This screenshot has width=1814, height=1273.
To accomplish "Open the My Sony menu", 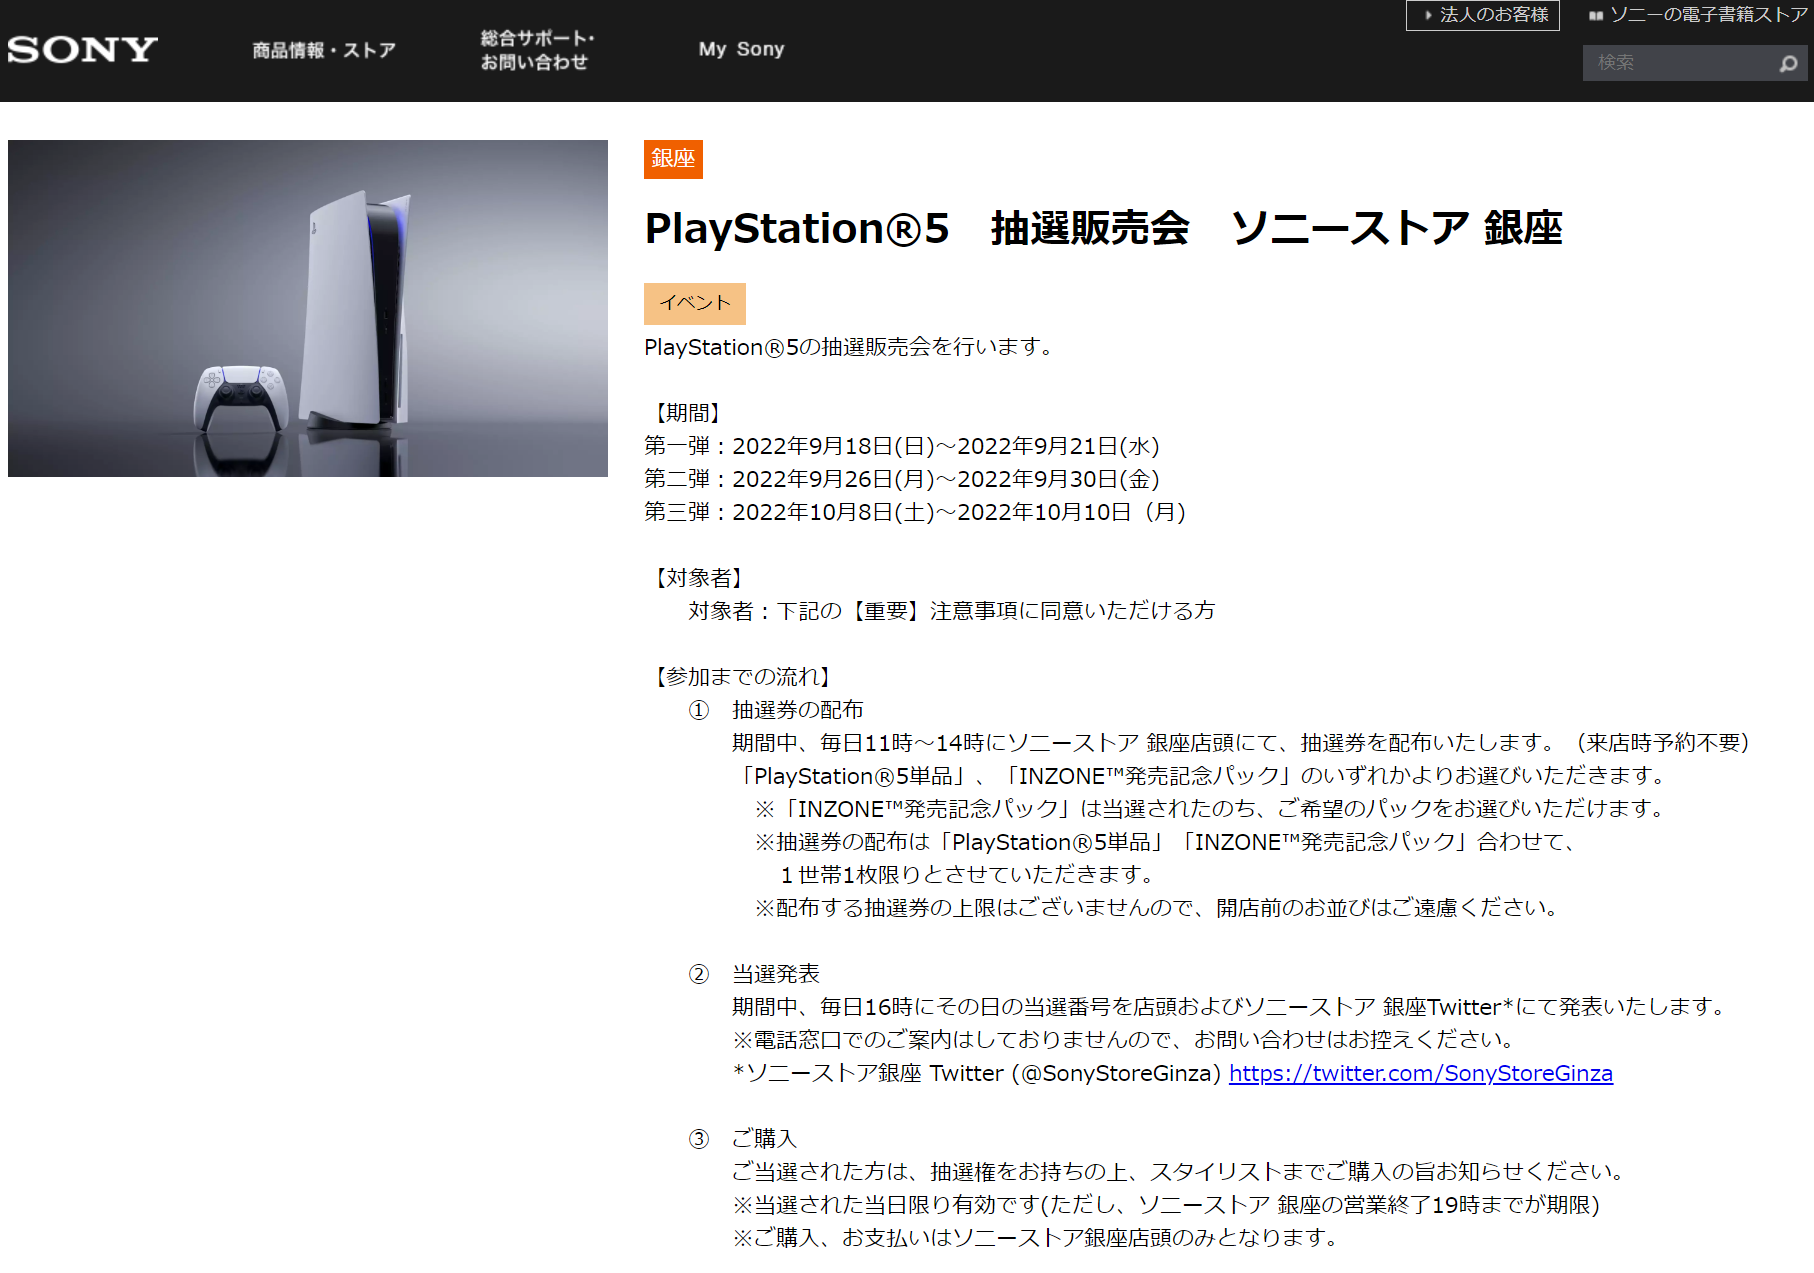I will [x=741, y=49].
